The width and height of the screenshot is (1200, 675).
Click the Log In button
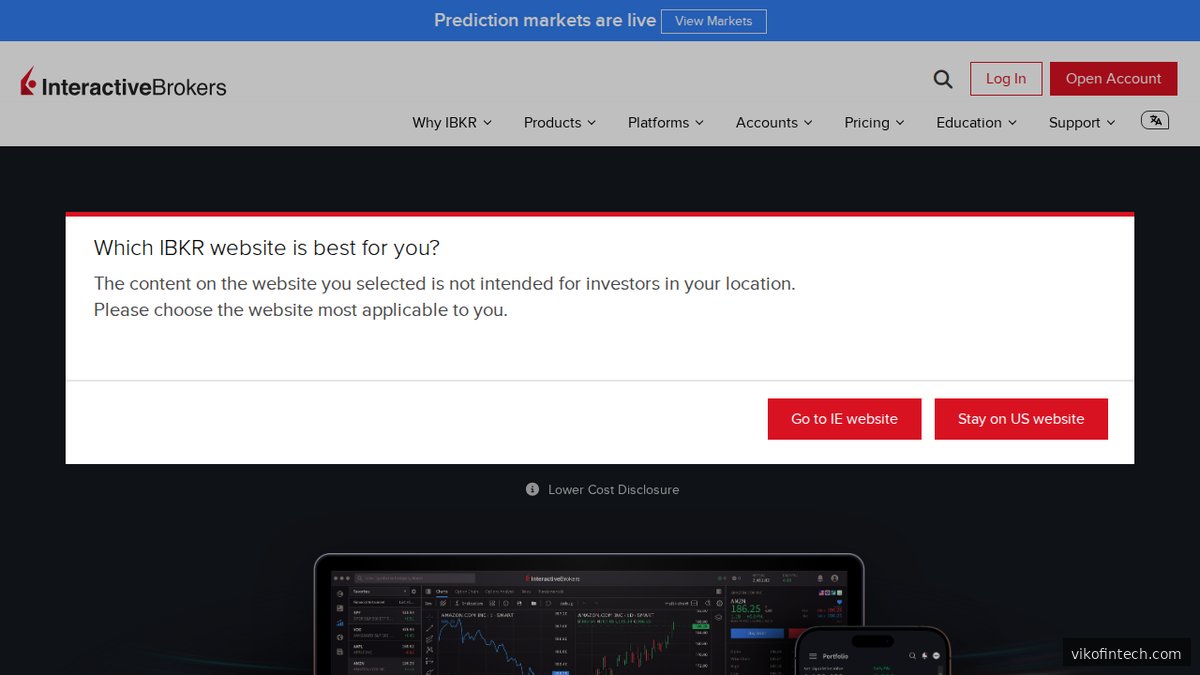click(1006, 78)
